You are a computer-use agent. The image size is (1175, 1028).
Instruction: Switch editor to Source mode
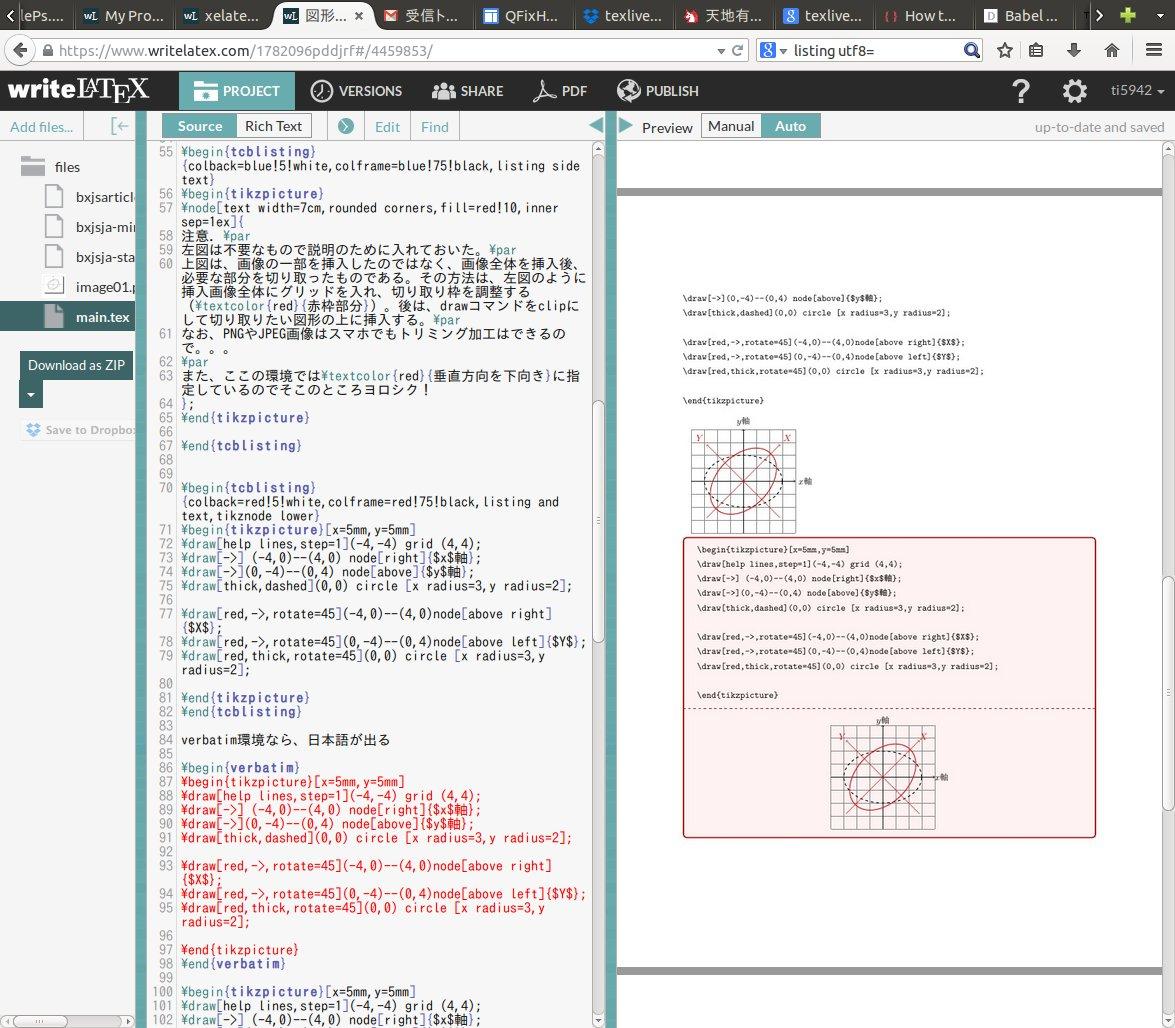(x=199, y=126)
